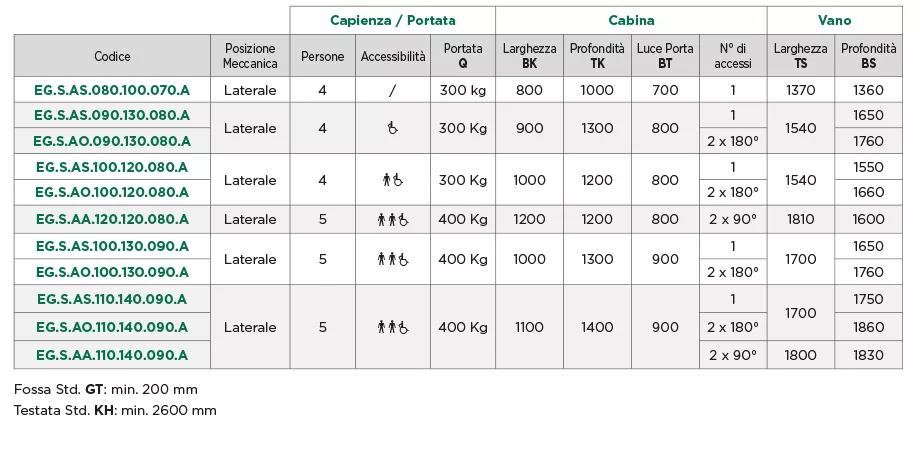This screenshot has height=450, width=920.
Task: Click the slash accessibility mark in the first row
Action: (393, 90)
